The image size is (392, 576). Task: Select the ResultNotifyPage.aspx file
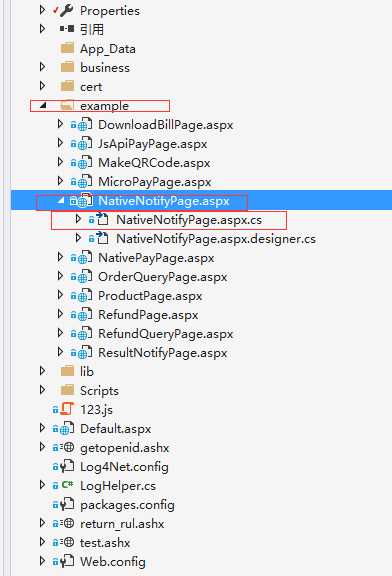click(163, 353)
